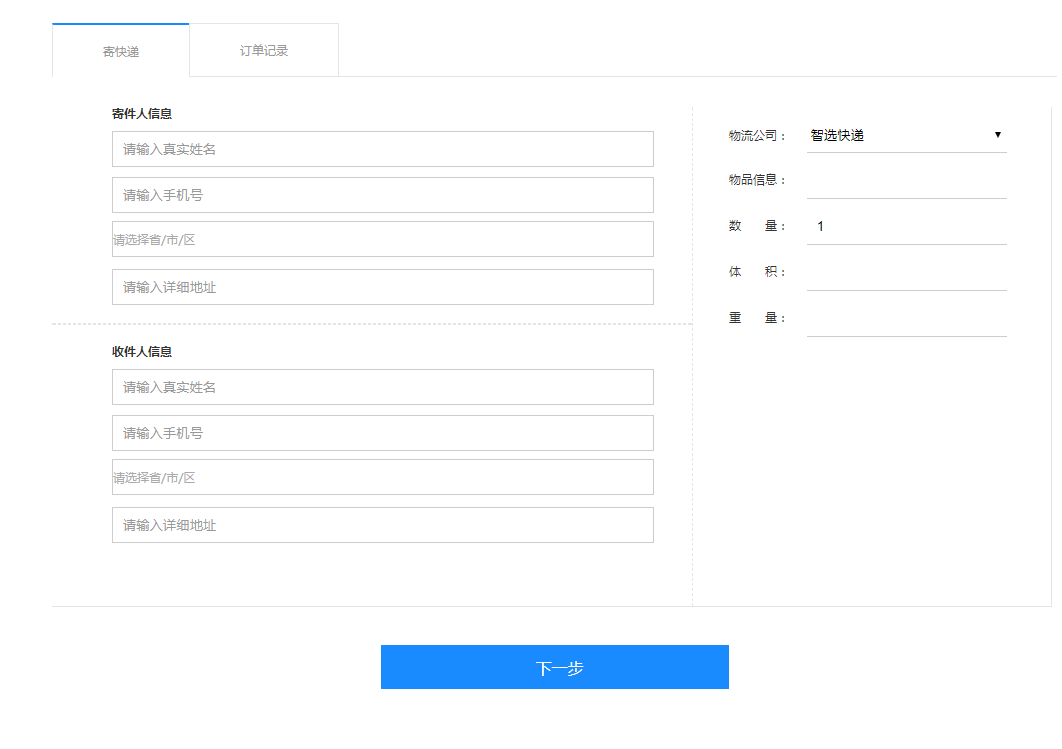Open sender's province/city/district selector
Screen dimensions: 1062x749
(382, 240)
